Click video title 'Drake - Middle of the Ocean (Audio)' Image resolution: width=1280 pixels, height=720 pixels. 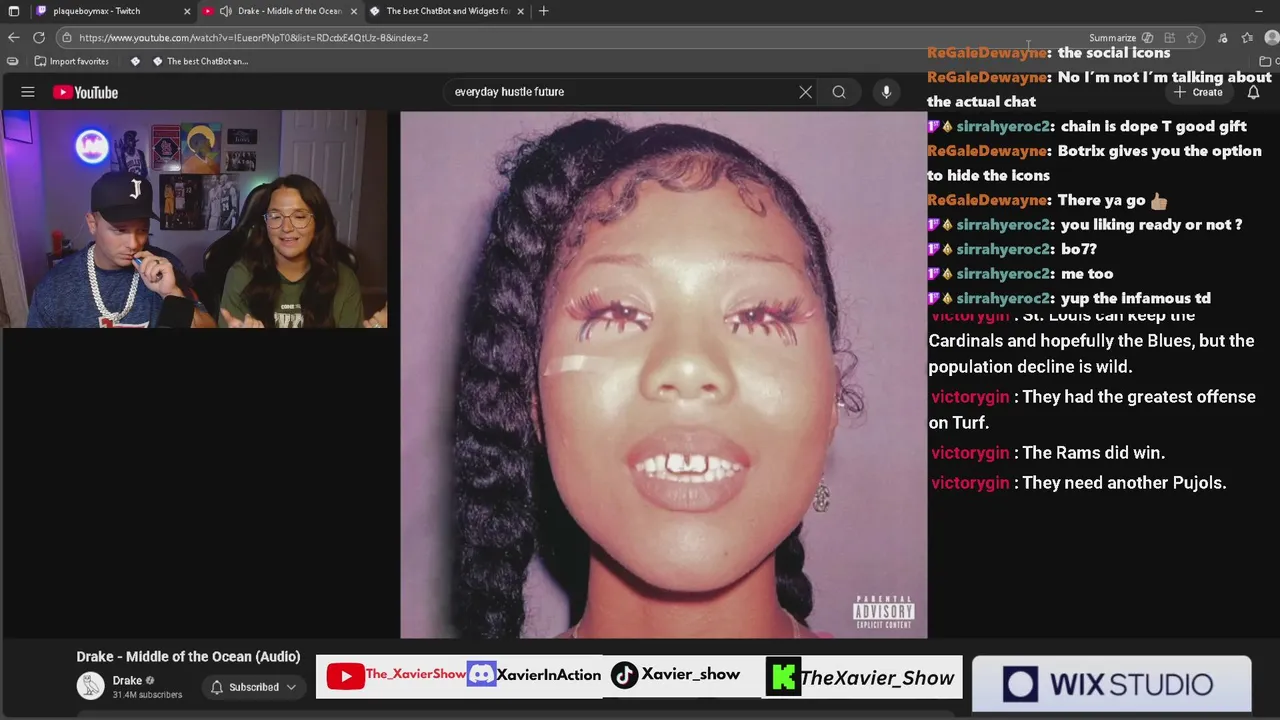(x=188, y=657)
